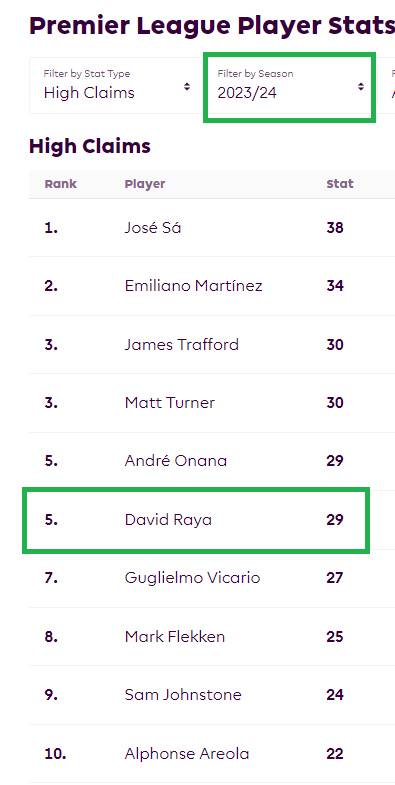This screenshot has width=395, height=785.
Task: Click the Player column header
Action: (145, 184)
